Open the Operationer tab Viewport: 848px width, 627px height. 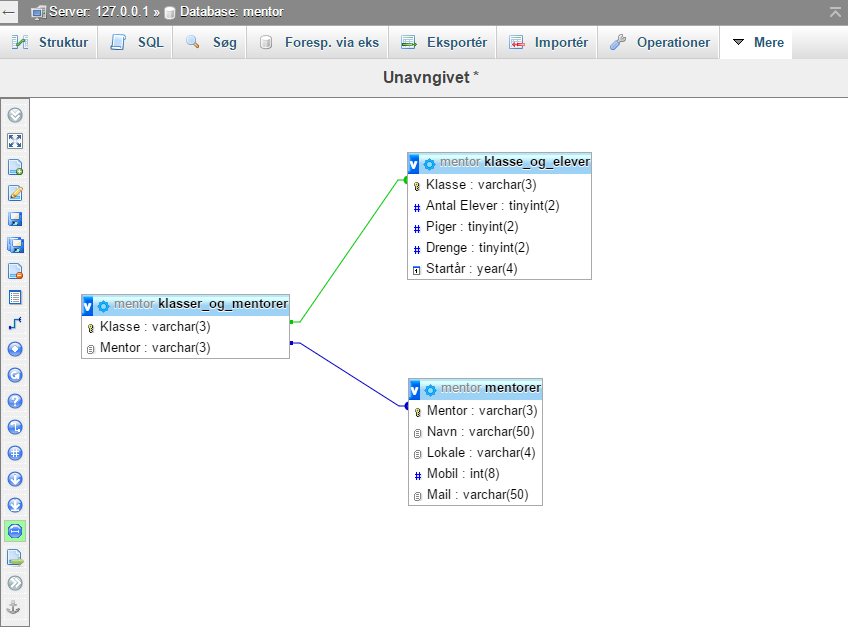[659, 42]
